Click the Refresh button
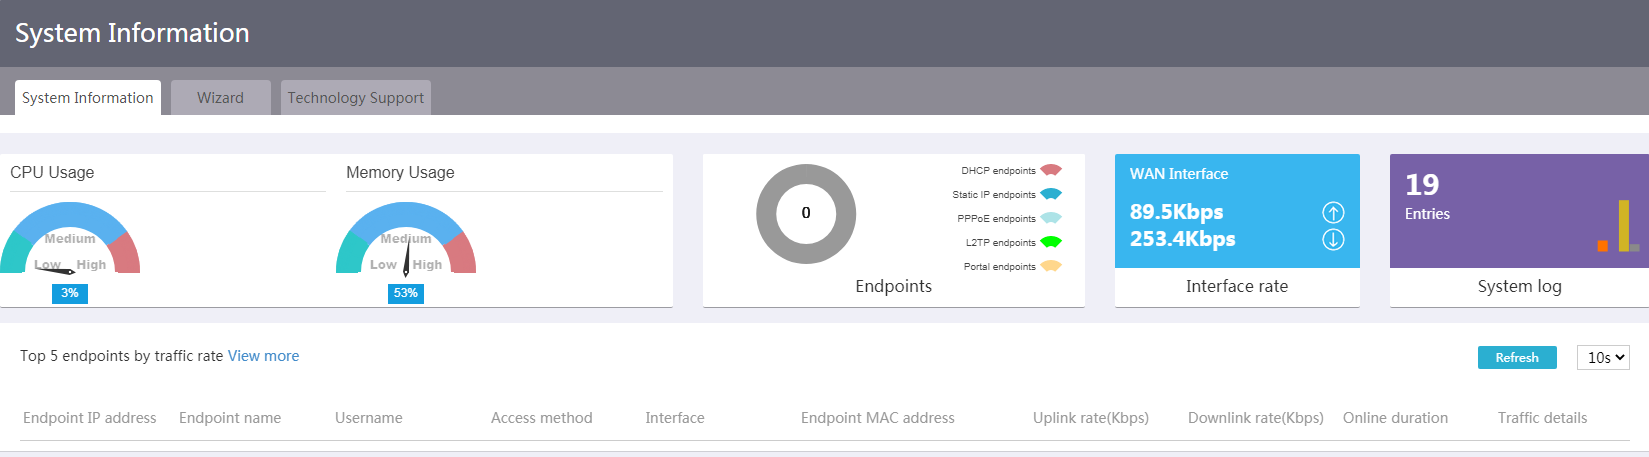Screen dimensions: 1649x457 tap(1517, 358)
